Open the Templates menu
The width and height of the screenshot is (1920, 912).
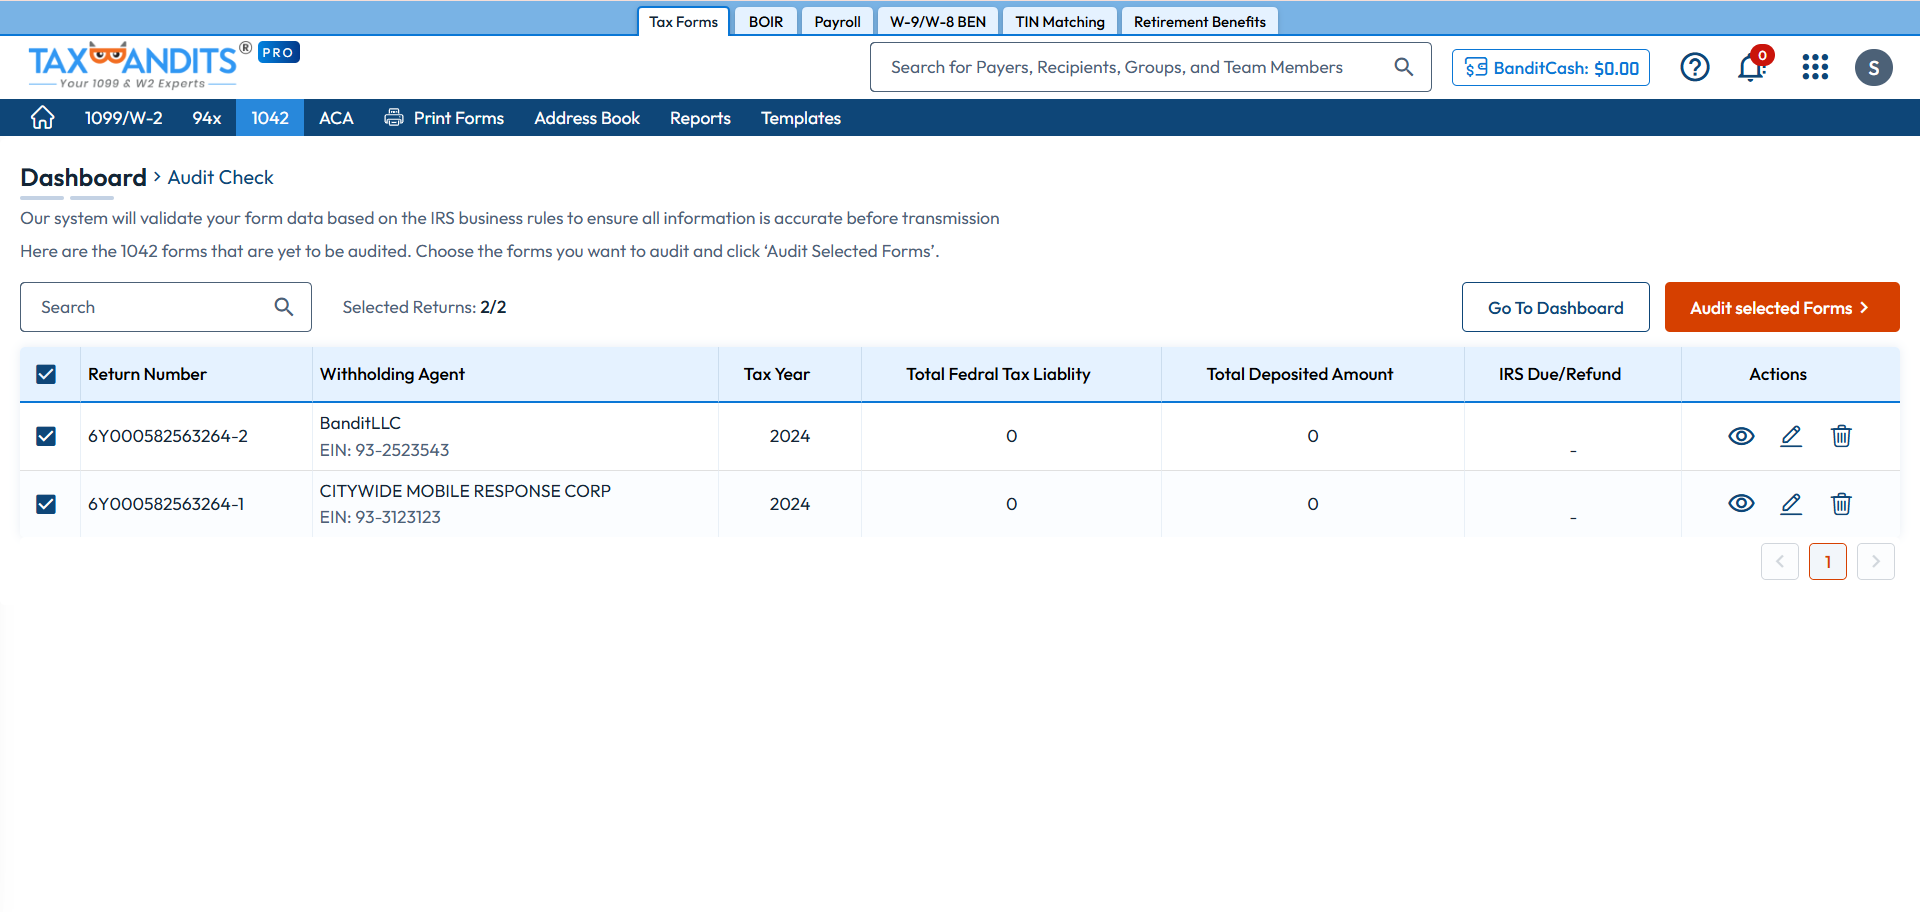tap(801, 118)
